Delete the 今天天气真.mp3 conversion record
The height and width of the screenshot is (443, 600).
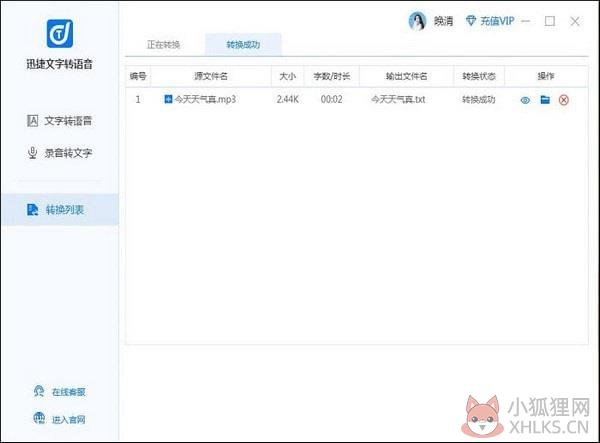pos(564,100)
